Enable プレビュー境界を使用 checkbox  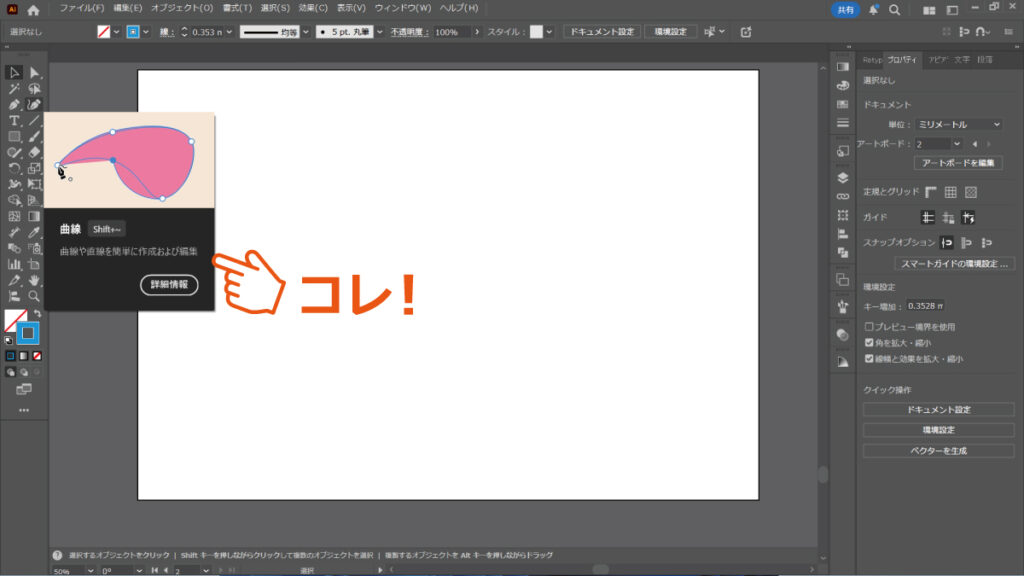point(869,326)
